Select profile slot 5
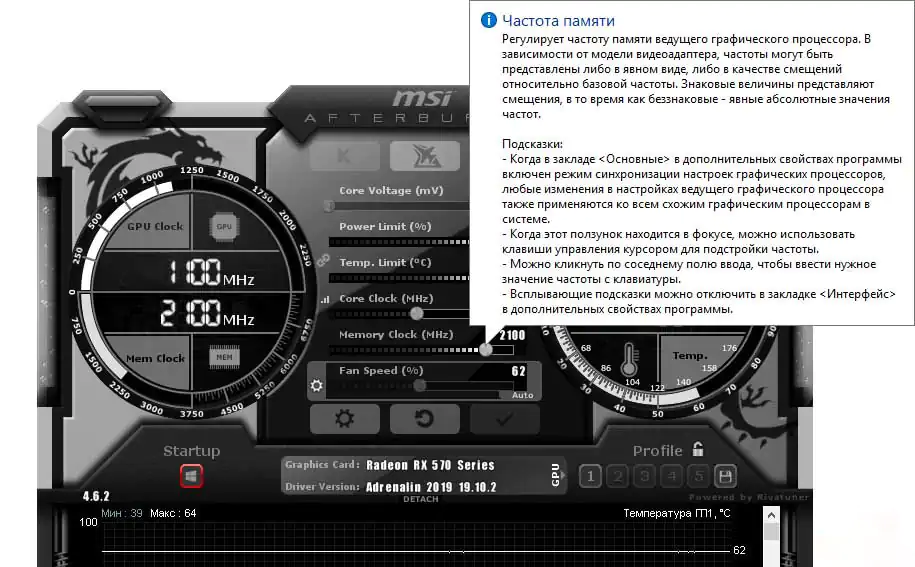915x567 pixels. 700,476
